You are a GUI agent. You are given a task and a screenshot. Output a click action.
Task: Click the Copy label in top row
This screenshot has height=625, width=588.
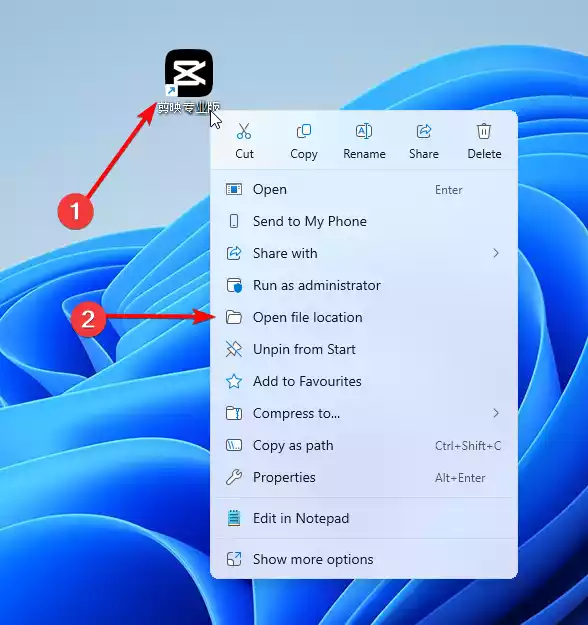304,154
